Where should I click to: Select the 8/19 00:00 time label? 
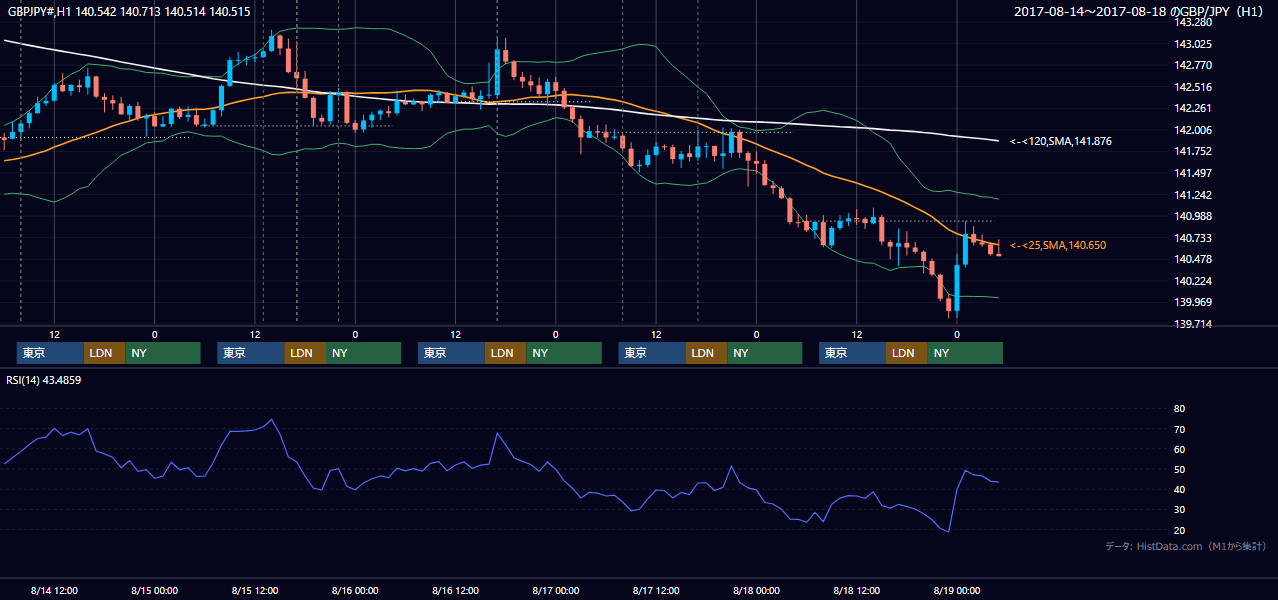(x=957, y=591)
